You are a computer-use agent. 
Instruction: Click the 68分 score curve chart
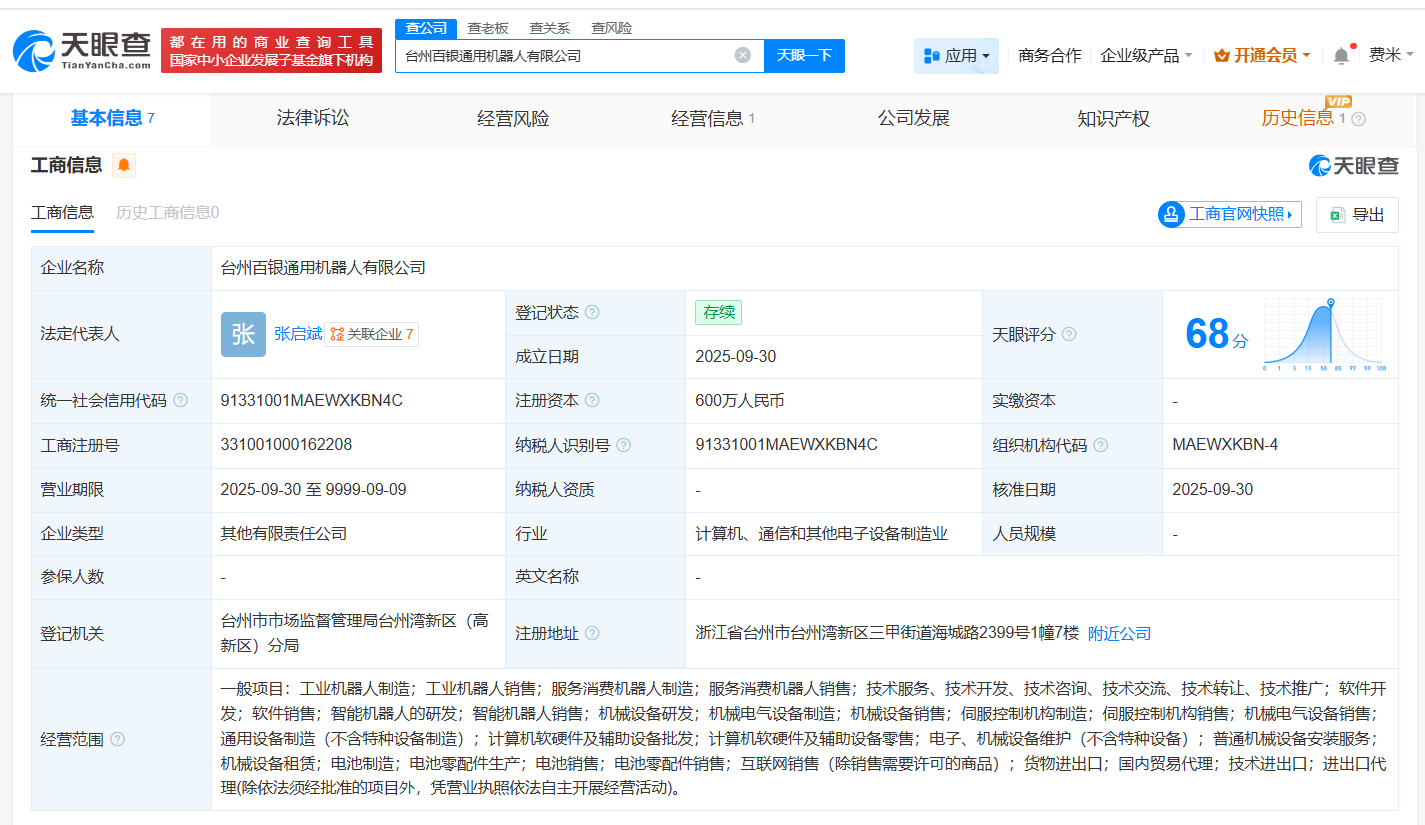pyautogui.click(x=1325, y=335)
